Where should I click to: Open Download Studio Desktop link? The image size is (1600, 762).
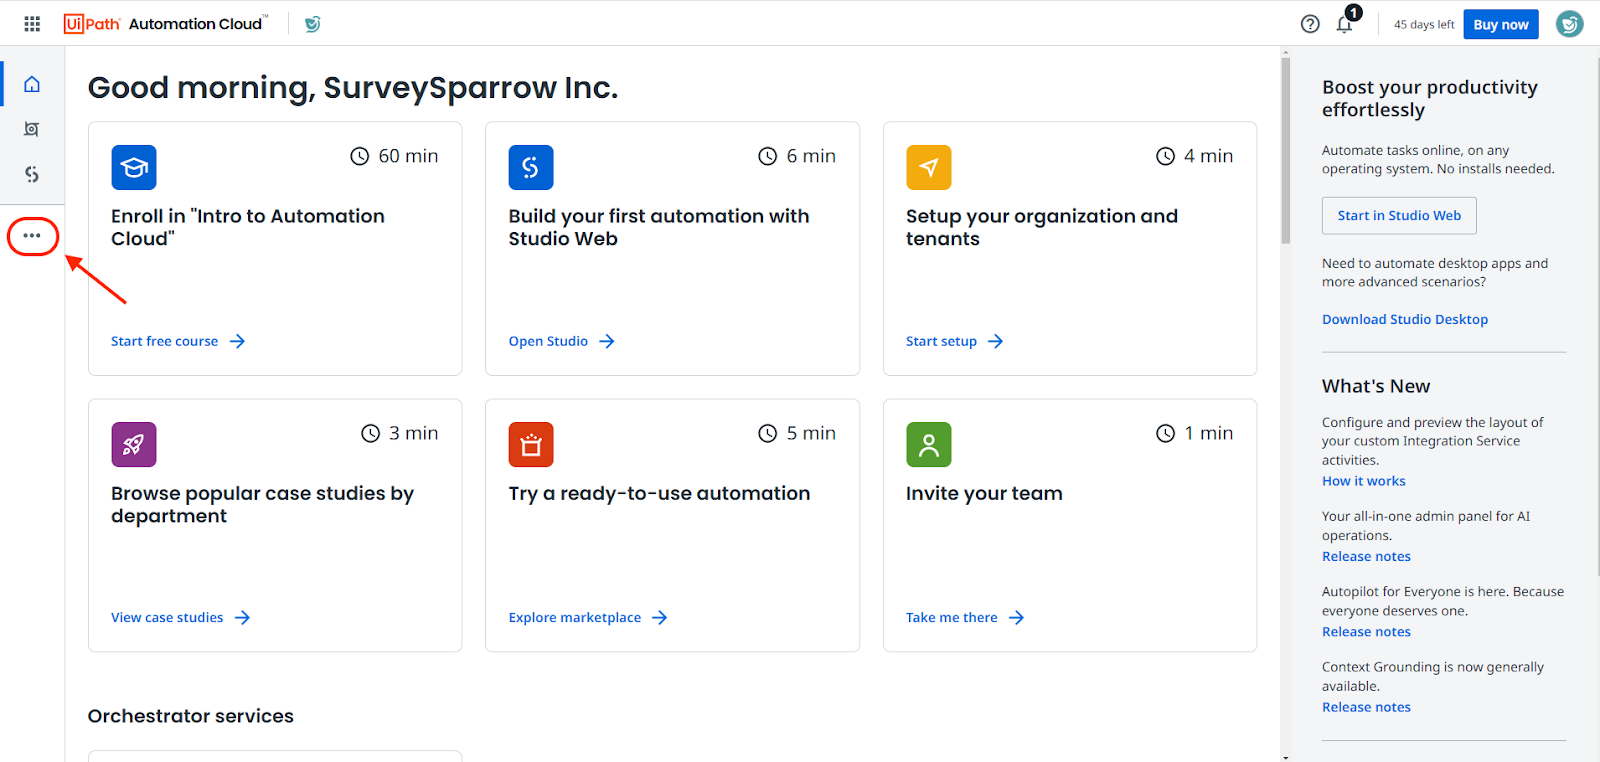1404,320
